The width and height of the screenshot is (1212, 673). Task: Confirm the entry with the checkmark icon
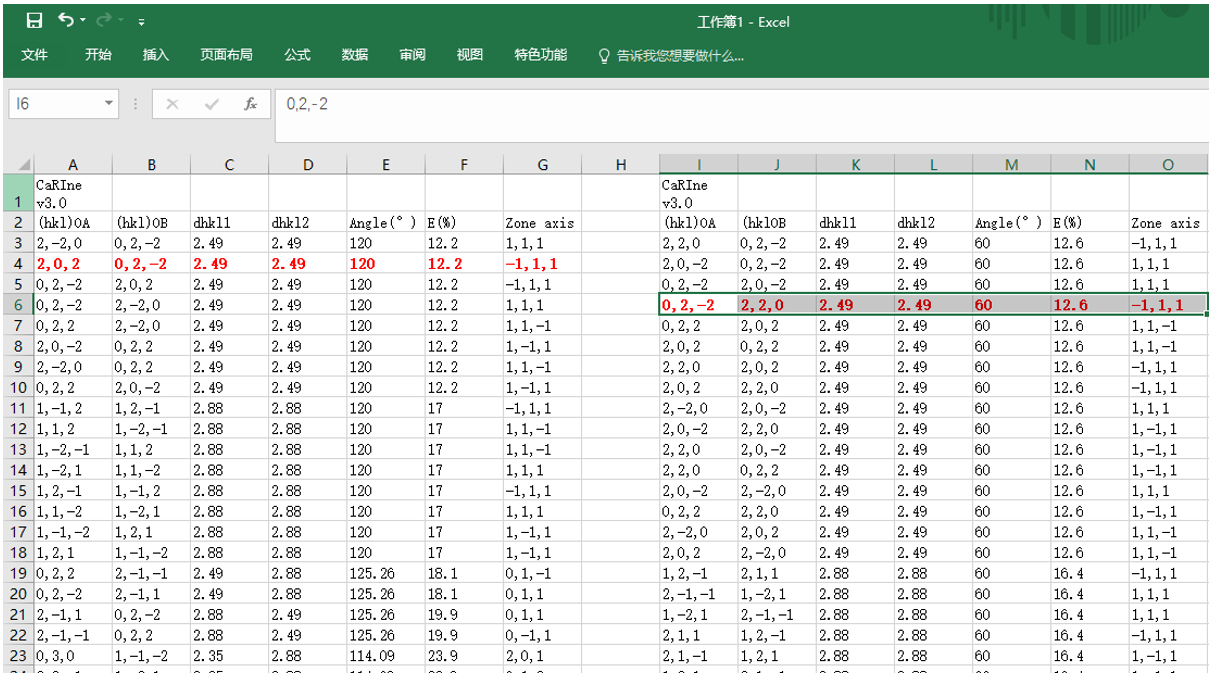pyautogui.click(x=211, y=104)
